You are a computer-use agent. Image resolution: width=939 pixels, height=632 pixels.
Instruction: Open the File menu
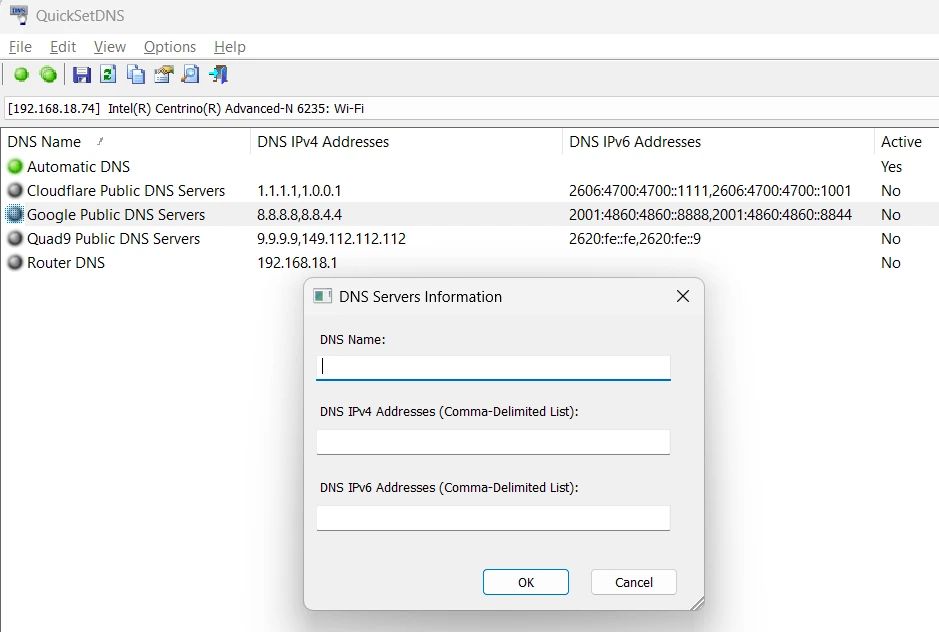(x=20, y=47)
